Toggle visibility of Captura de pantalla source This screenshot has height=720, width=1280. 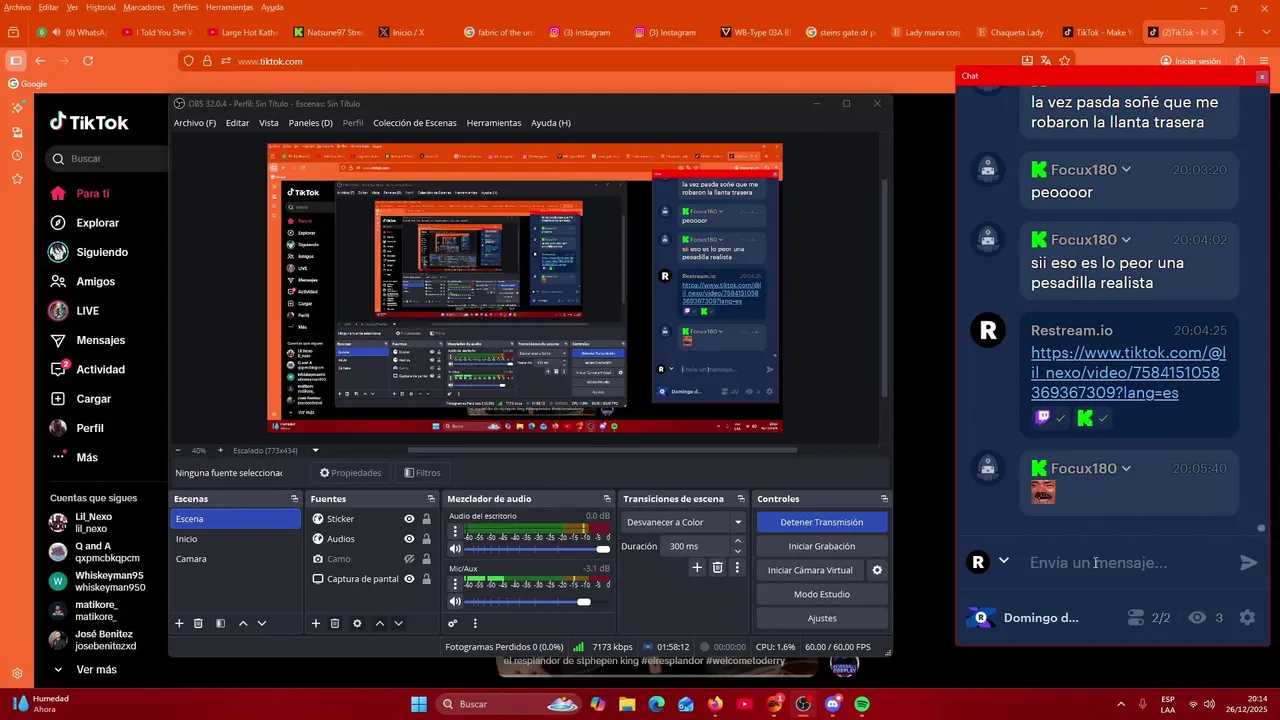[409, 579]
